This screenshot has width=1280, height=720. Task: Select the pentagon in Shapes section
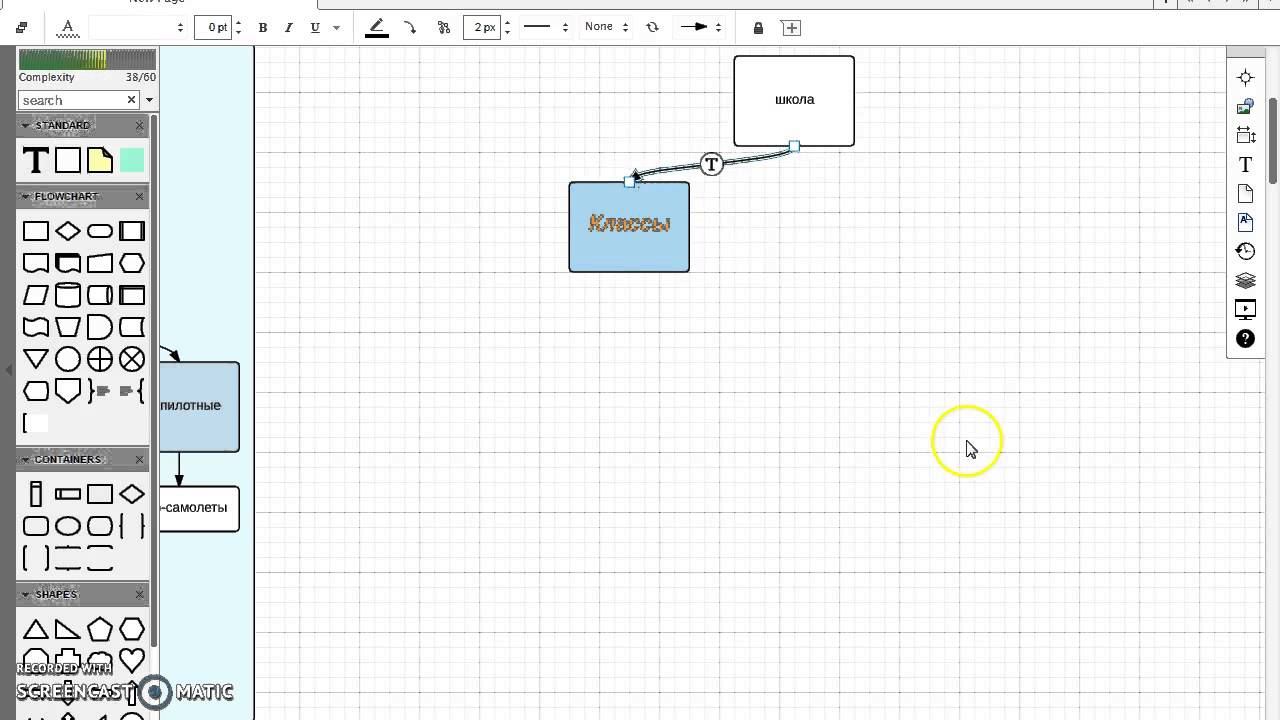[100, 629]
